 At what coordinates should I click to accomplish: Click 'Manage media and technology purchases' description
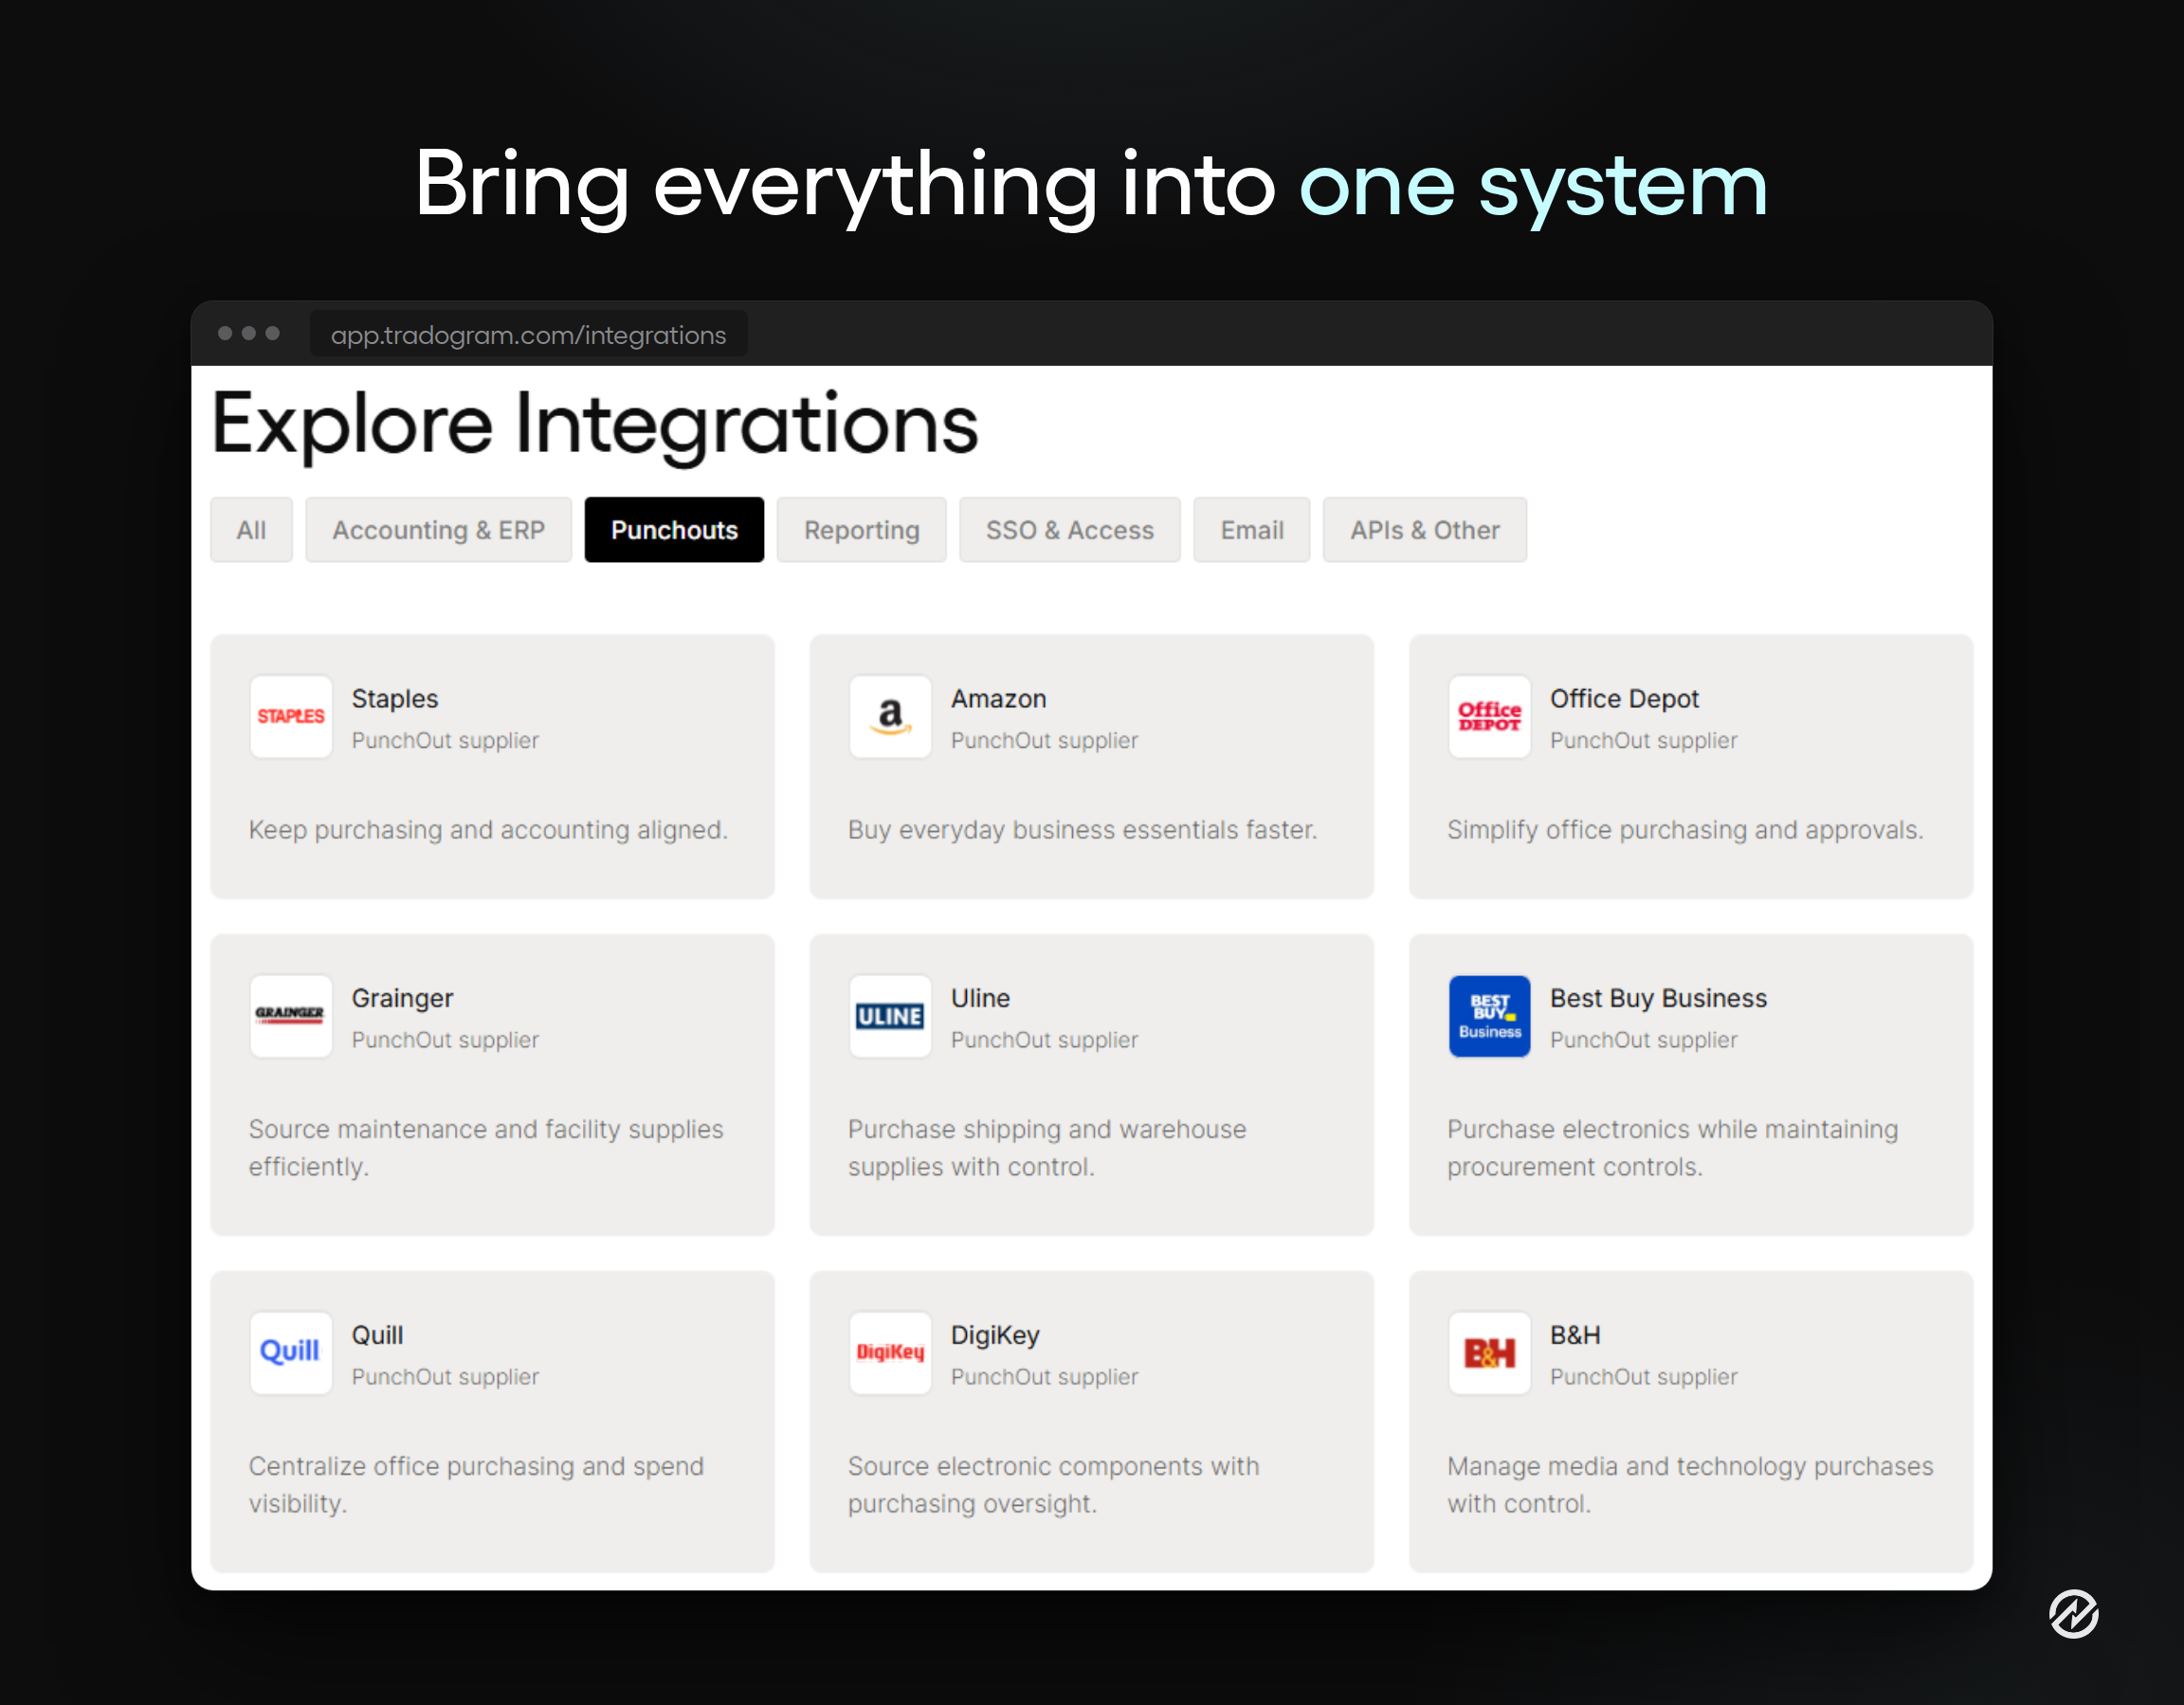tap(1690, 1484)
